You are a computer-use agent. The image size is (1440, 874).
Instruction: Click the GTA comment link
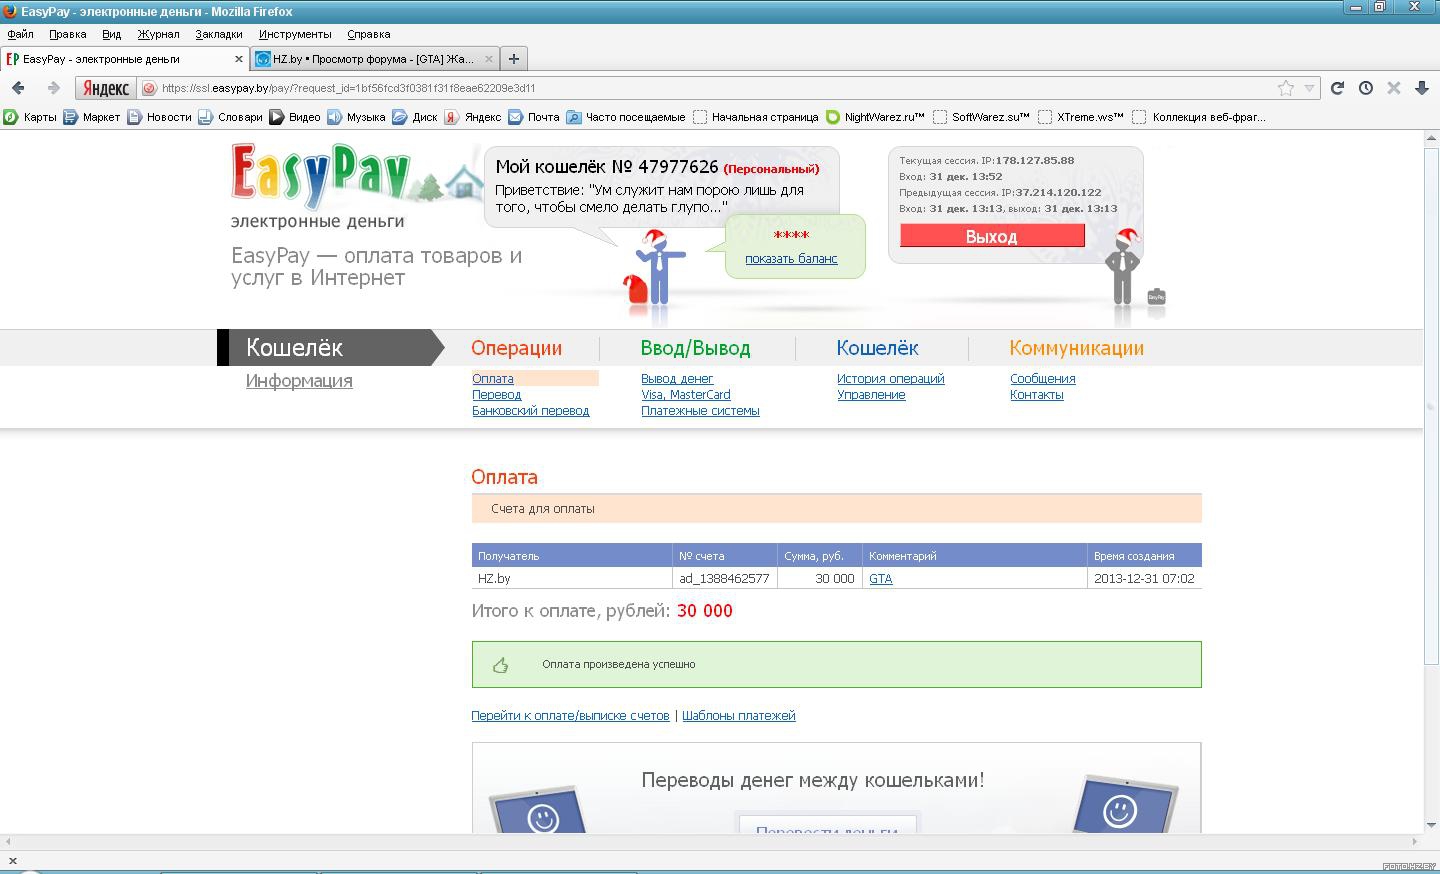[x=881, y=579]
